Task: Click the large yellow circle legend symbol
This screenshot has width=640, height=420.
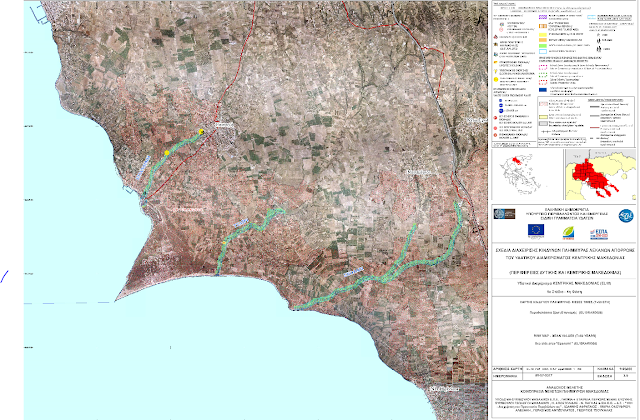Action: (x=496, y=80)
